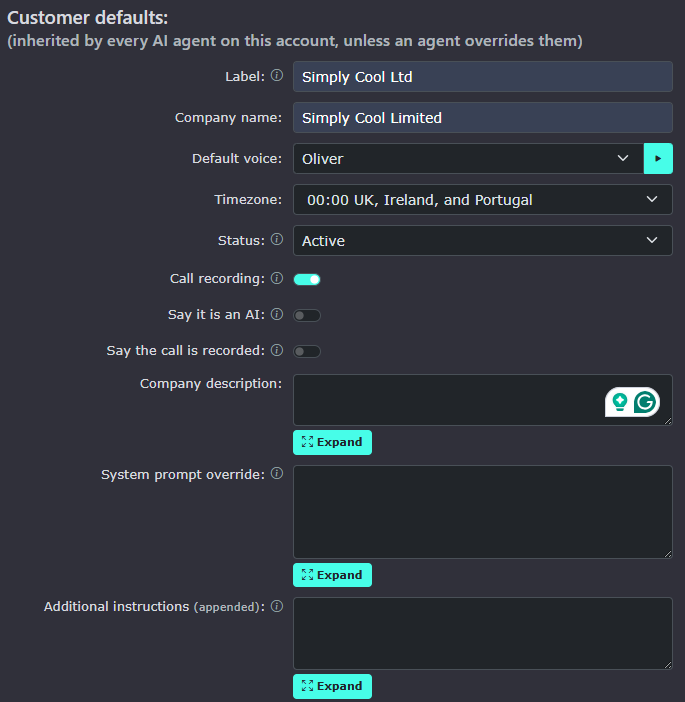Click the Company name field with Simply Cool Limited
685x702 pixels.
(x=483, y=117)
